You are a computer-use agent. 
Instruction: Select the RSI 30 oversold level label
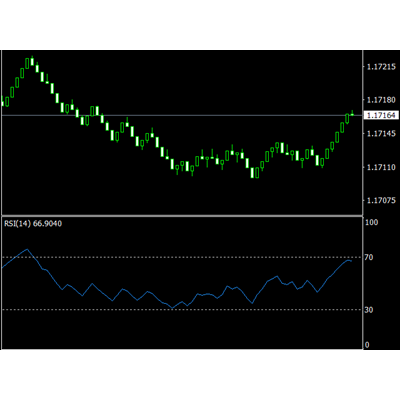369,310
